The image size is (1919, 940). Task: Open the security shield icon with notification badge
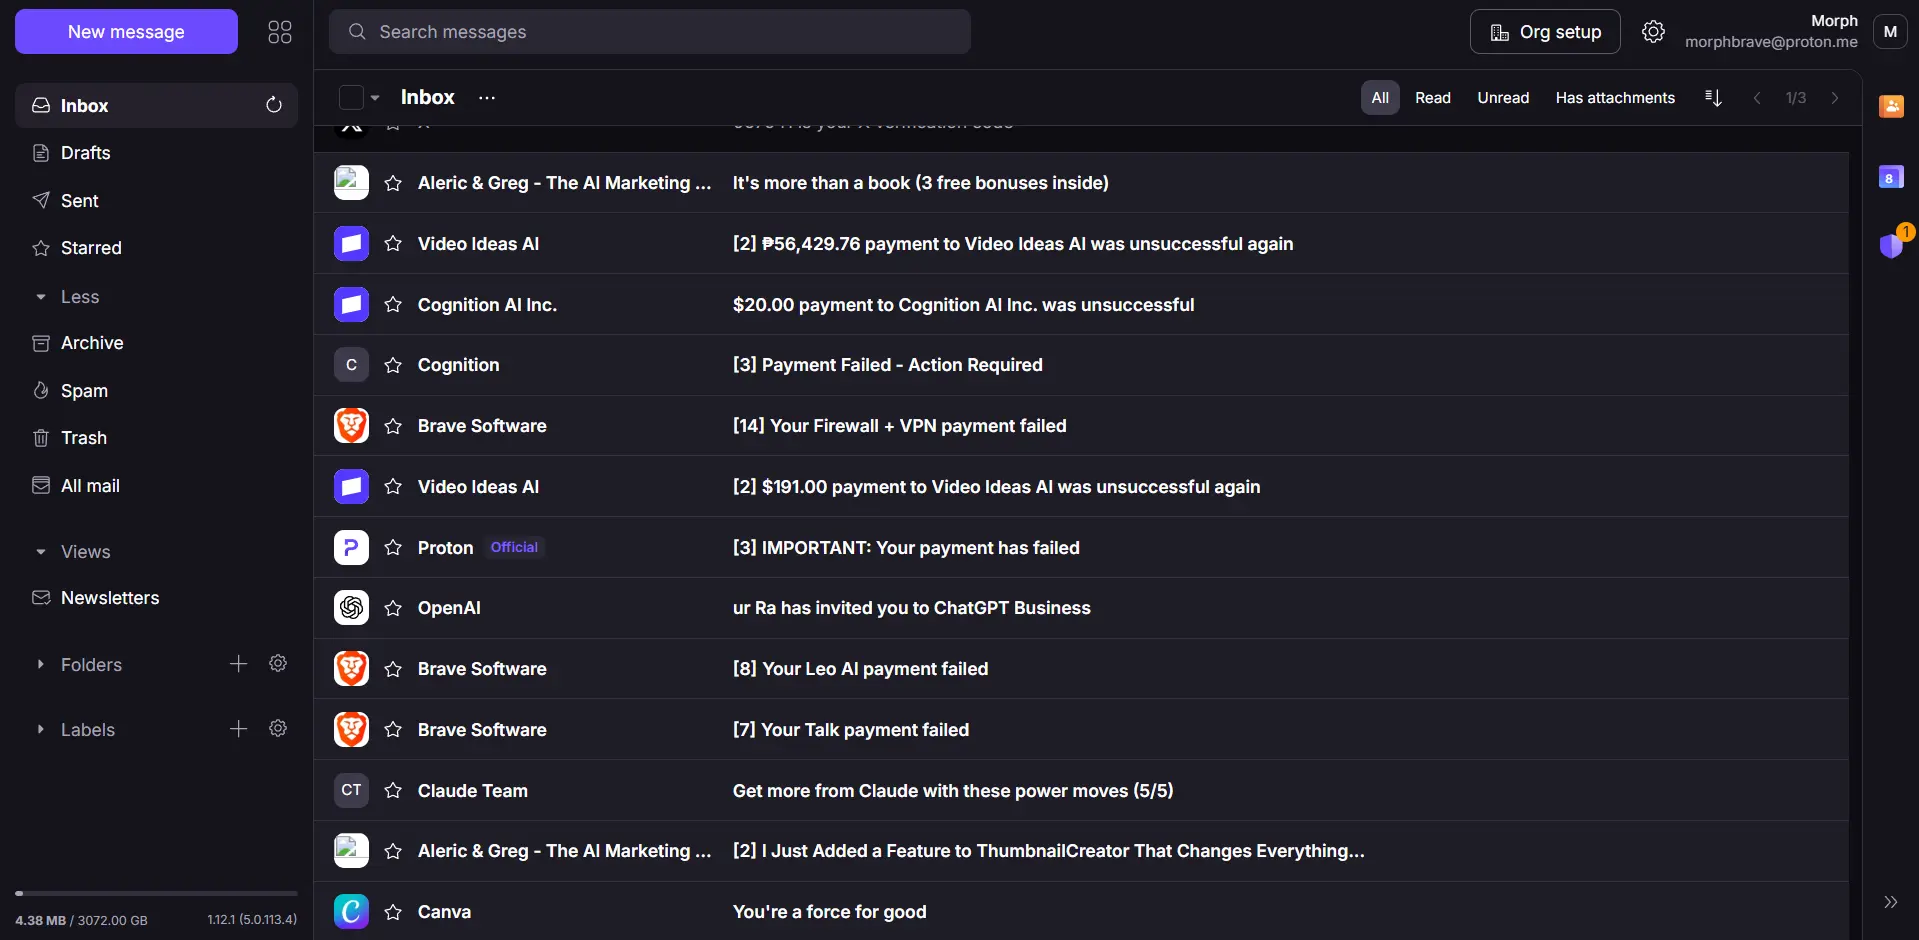click(1891, 244)
